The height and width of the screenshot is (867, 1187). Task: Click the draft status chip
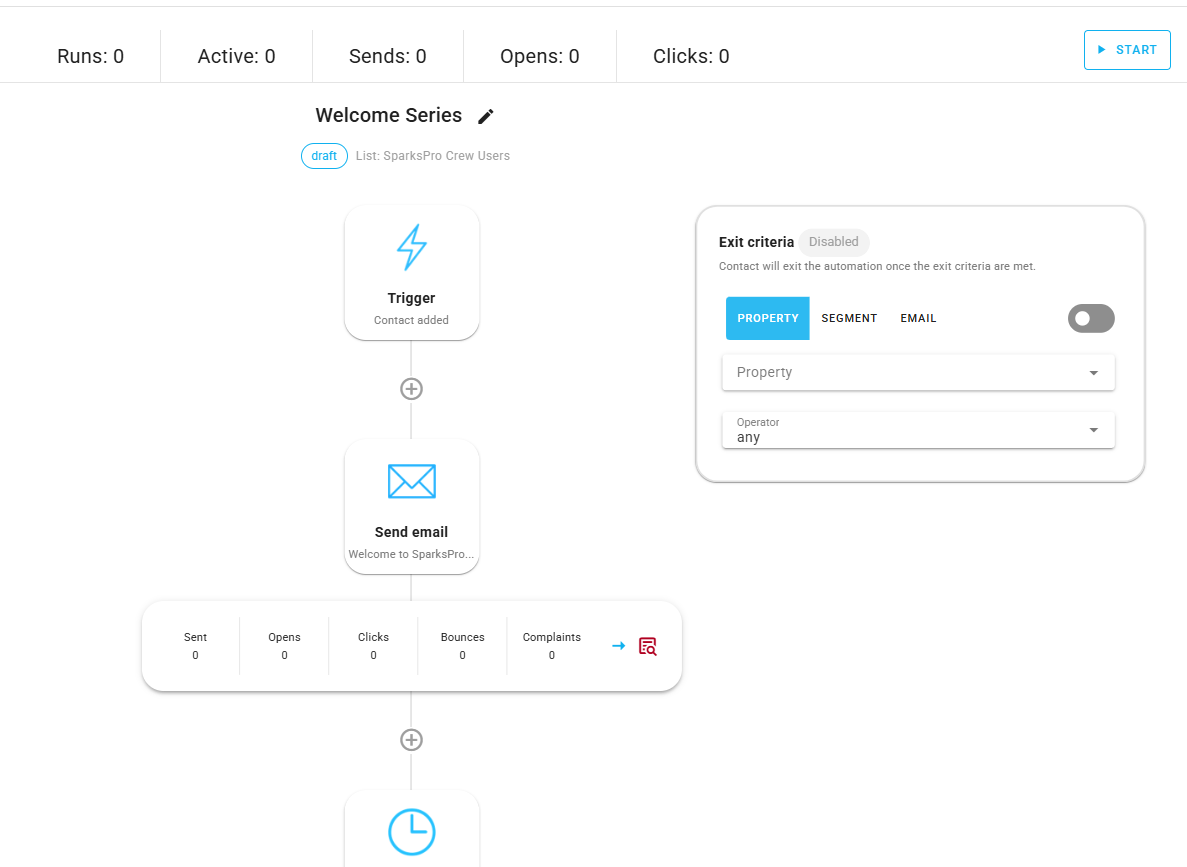coord(324,156)
